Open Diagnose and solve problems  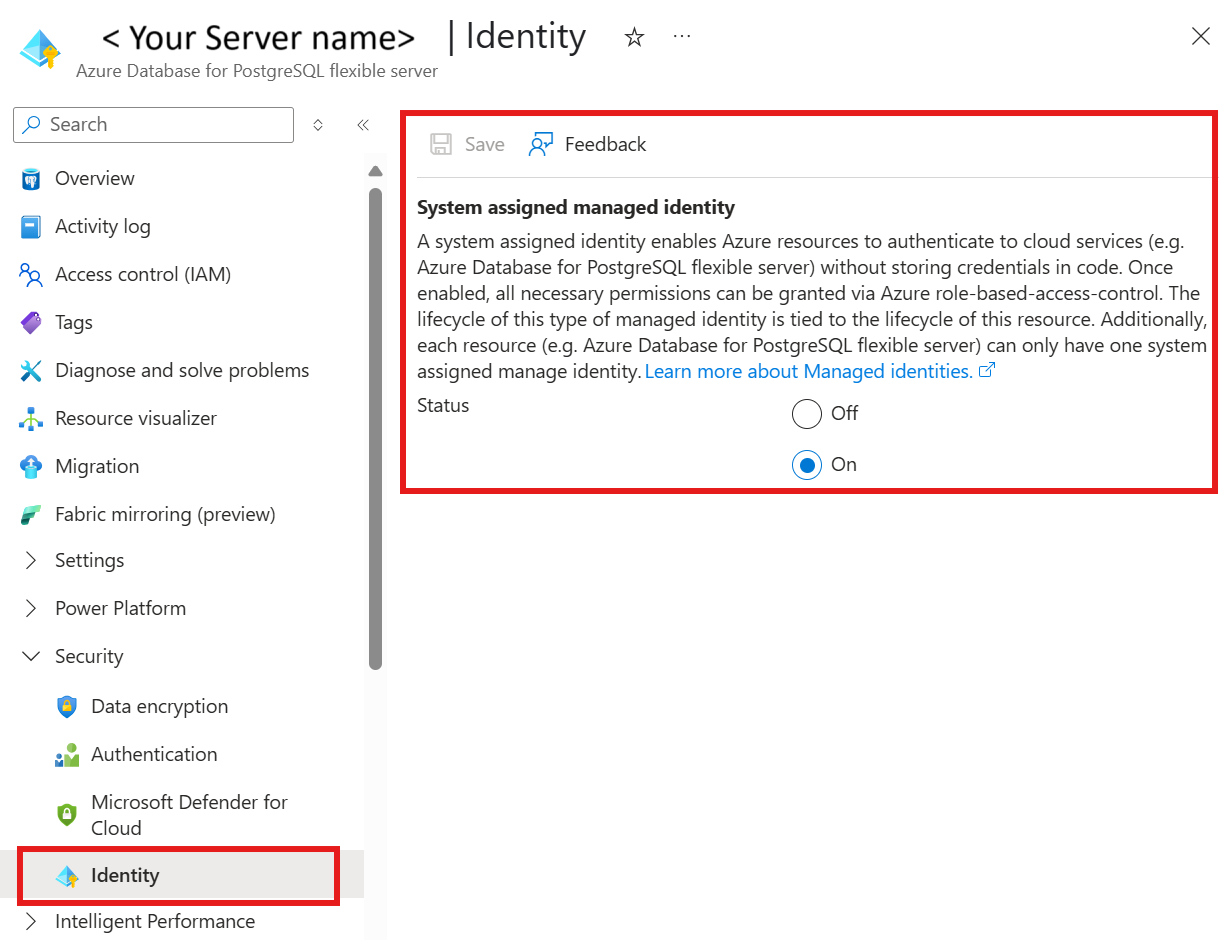tap(182, 370)
